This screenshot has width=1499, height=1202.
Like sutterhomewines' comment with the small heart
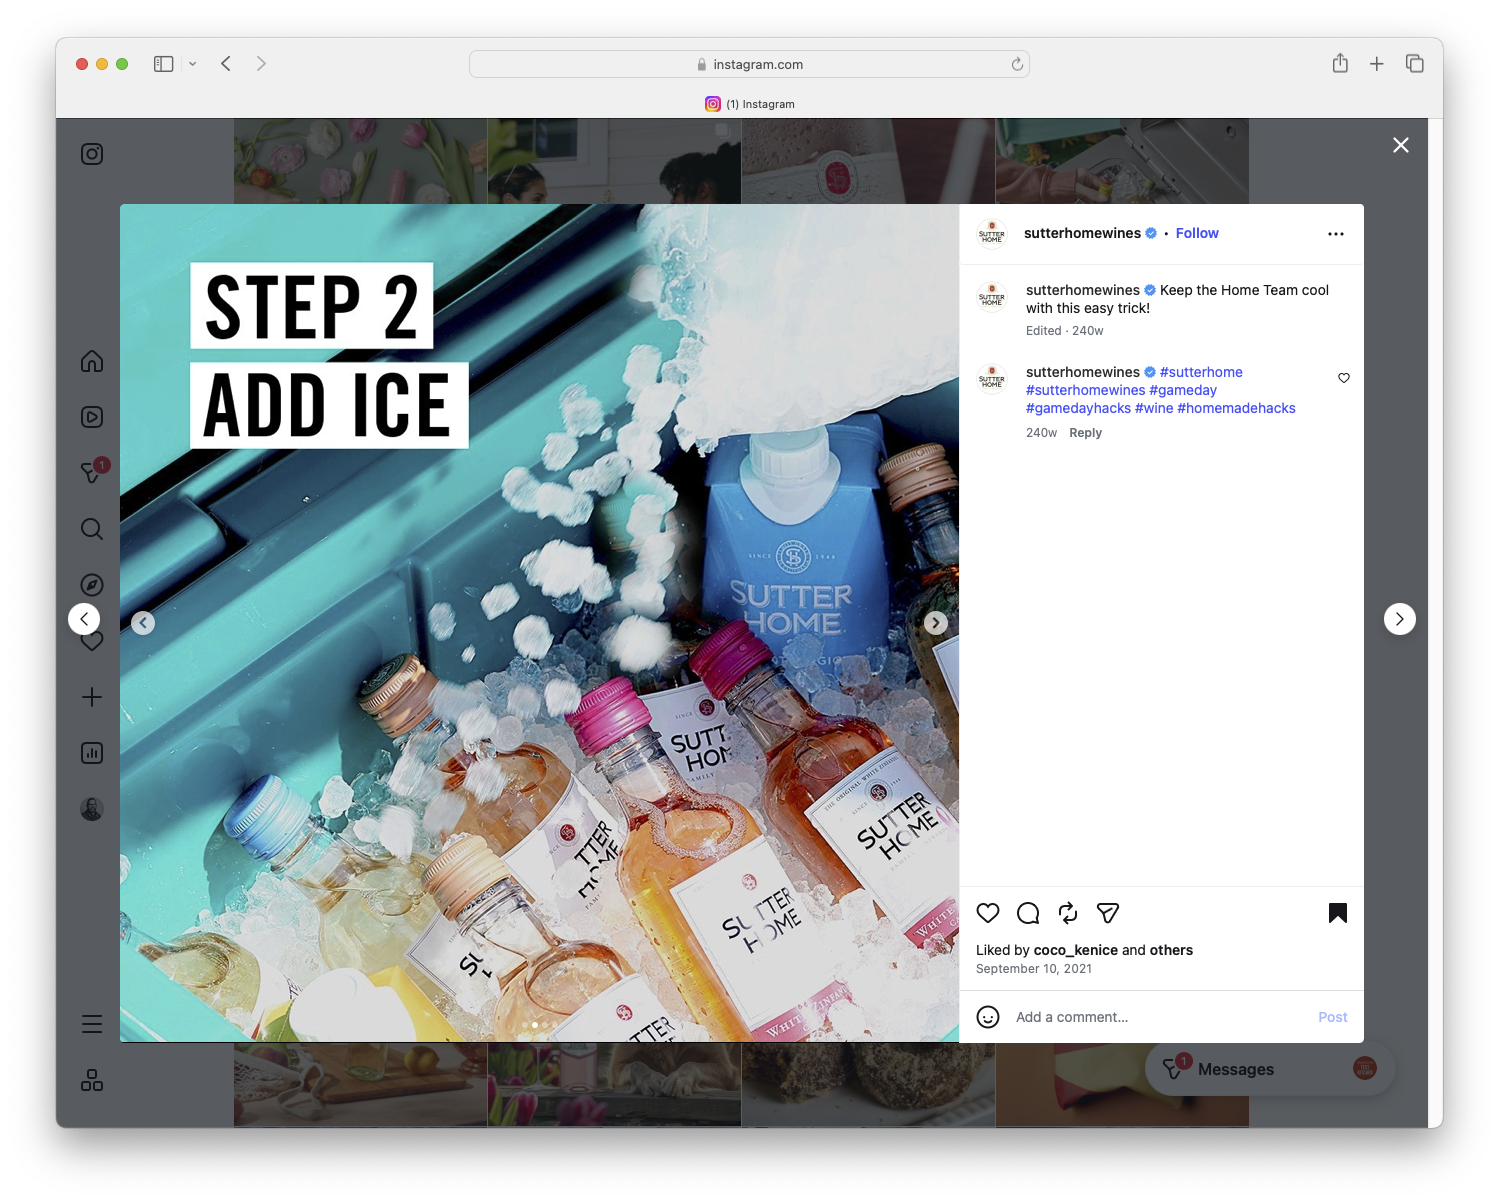[1343, 378]
